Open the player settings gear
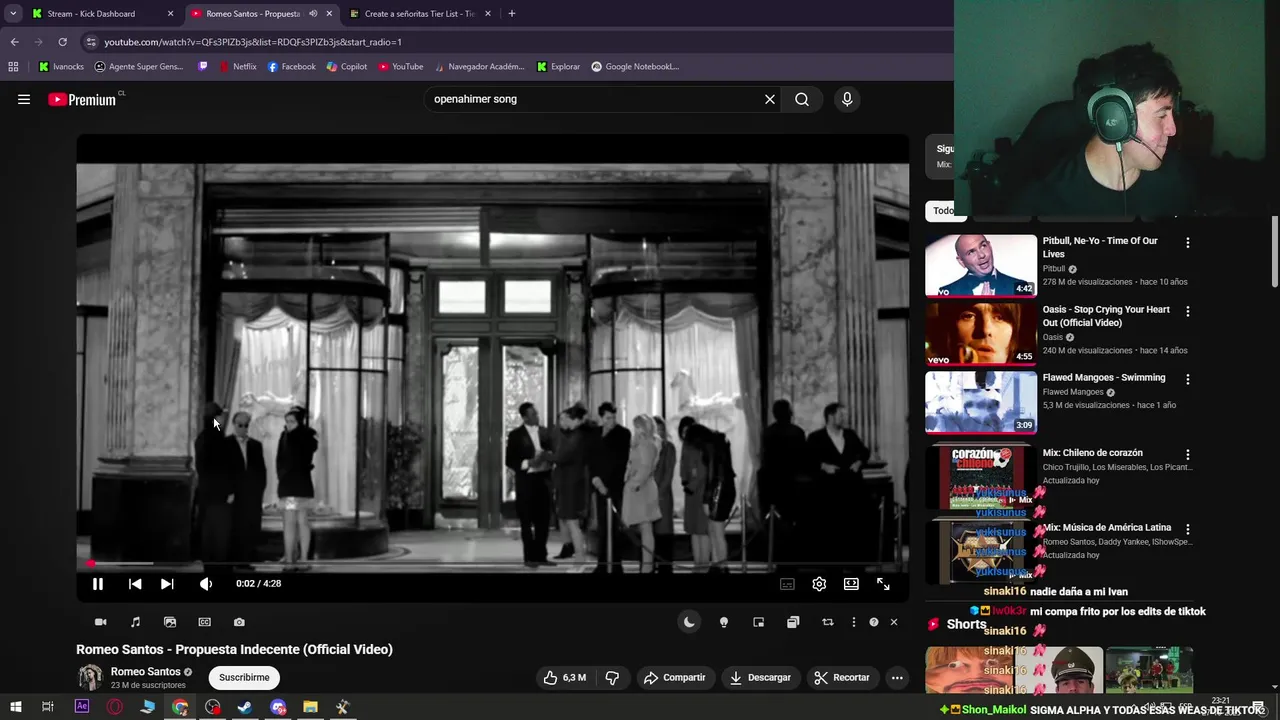The image size is (1280, 720). tap(819, 584)
